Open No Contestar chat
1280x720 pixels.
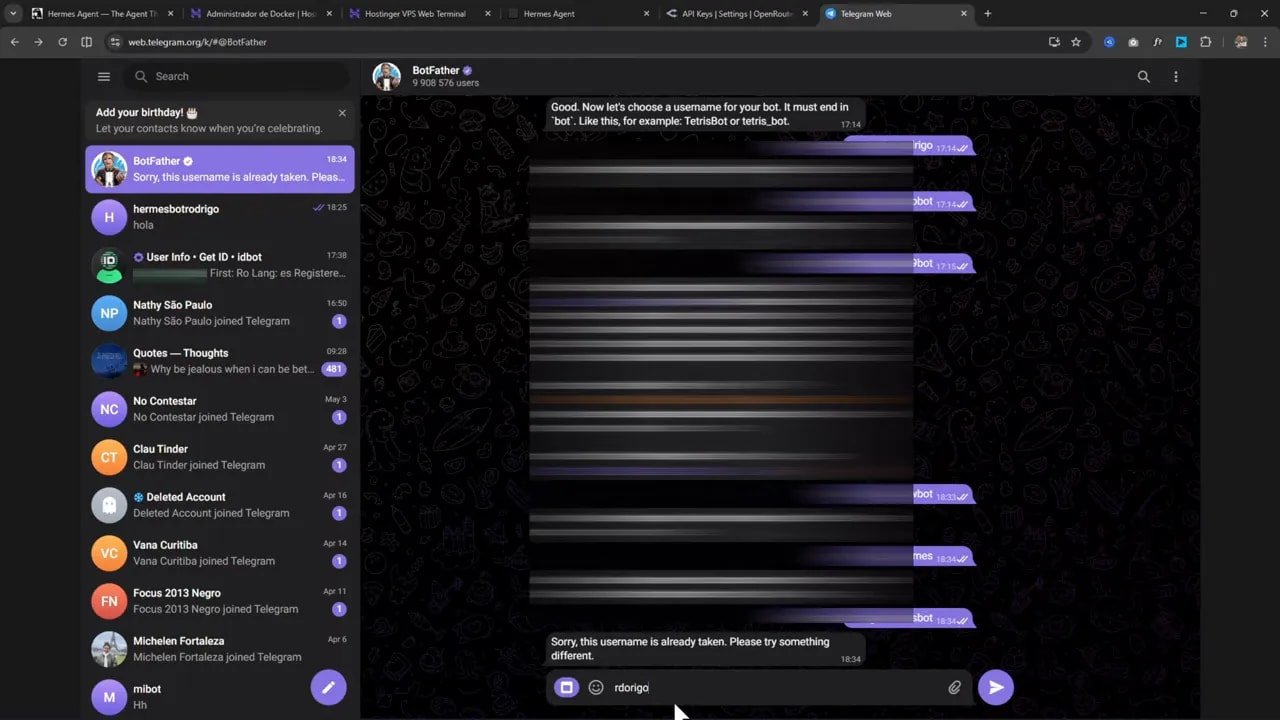click(x=220, y=409)
